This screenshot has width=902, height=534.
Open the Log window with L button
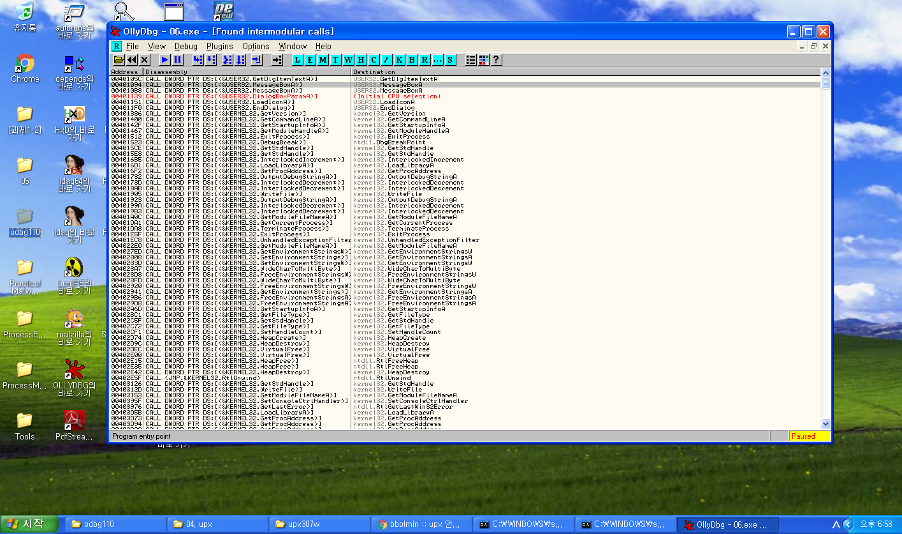click(297, 60)
